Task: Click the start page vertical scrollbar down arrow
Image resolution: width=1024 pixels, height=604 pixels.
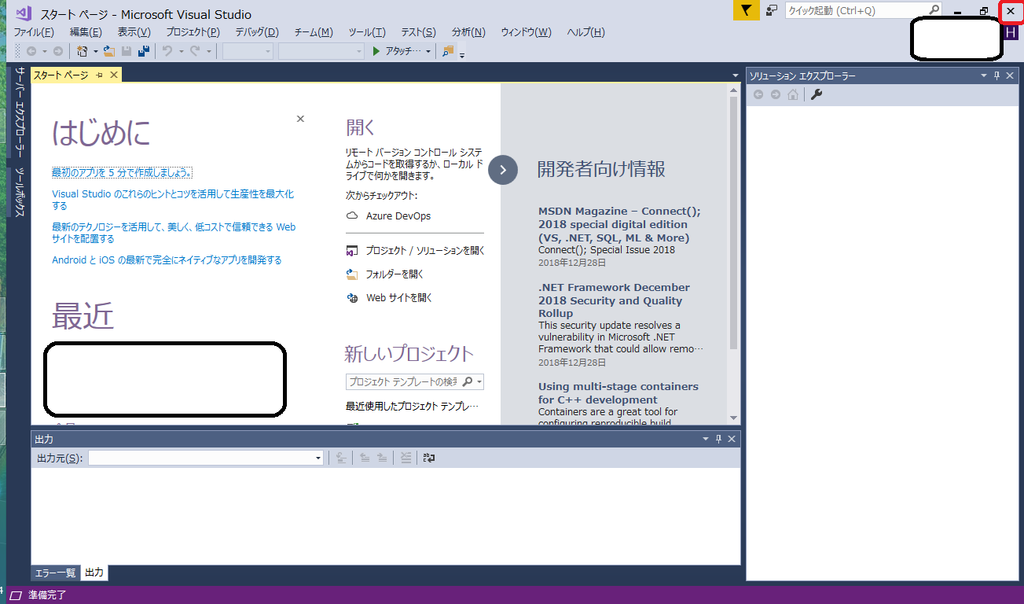Action: [733, 418]
